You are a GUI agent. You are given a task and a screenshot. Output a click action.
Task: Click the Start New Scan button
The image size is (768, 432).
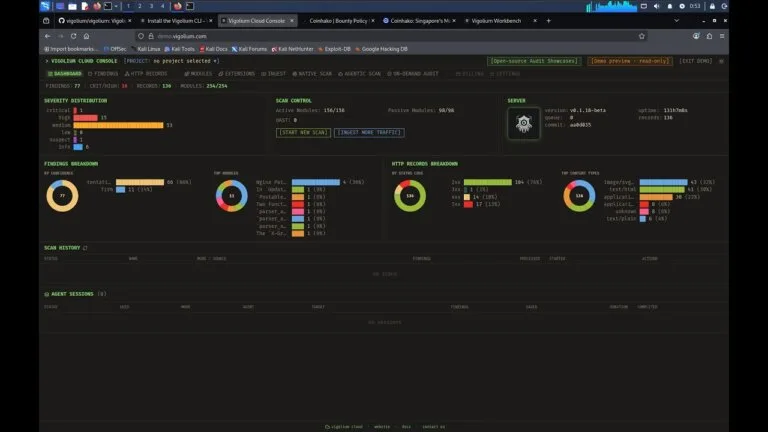coord(303,133)
